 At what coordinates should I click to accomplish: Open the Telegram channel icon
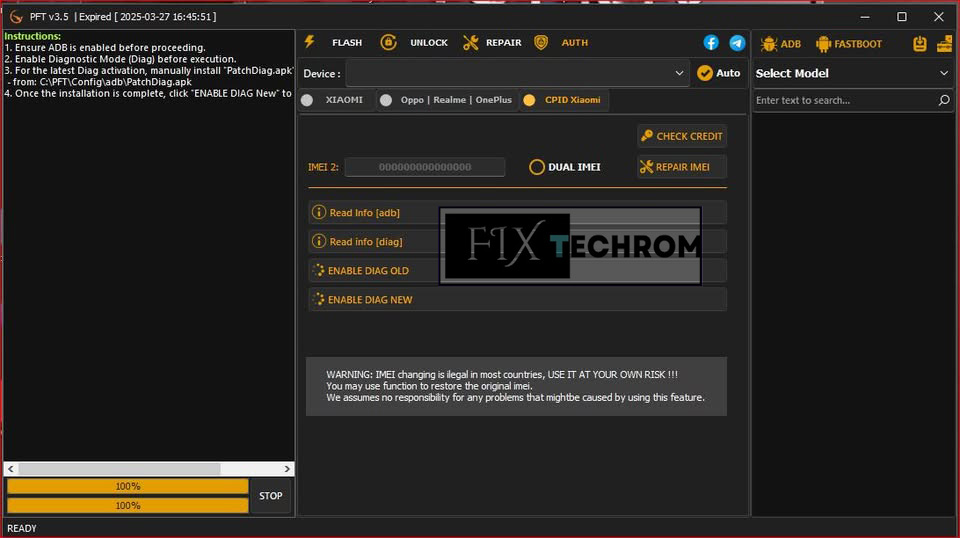pos(737,42)
